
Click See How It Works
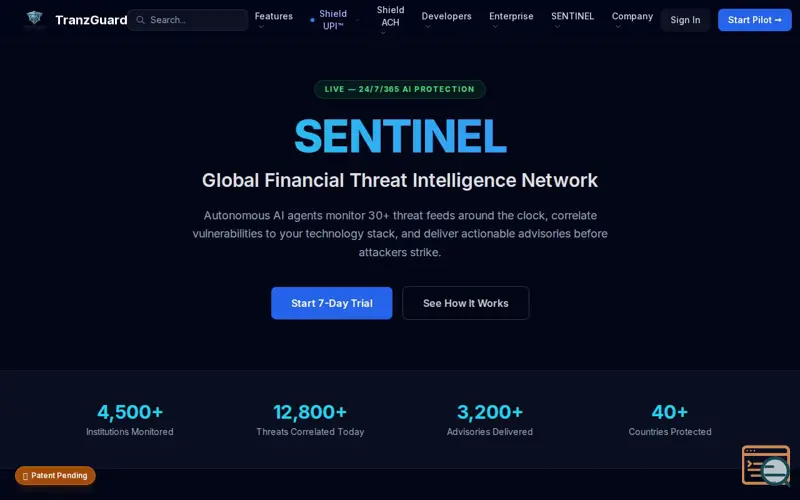click(x=465, y=303)
